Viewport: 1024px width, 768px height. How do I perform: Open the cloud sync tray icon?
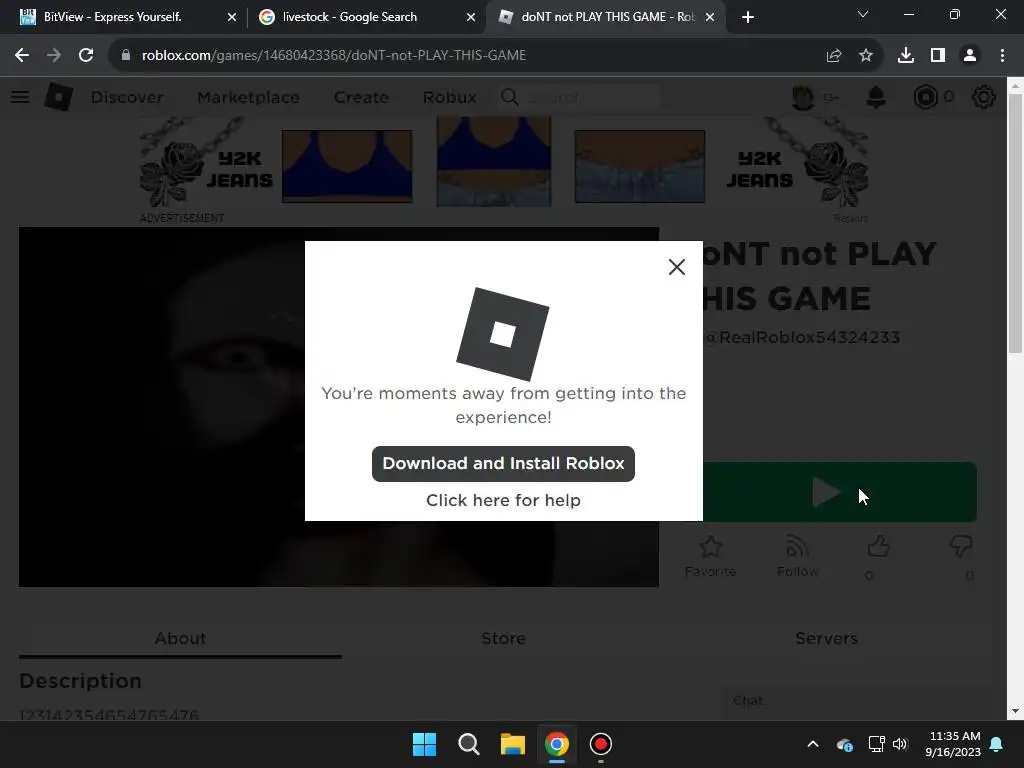coord(844,744)
